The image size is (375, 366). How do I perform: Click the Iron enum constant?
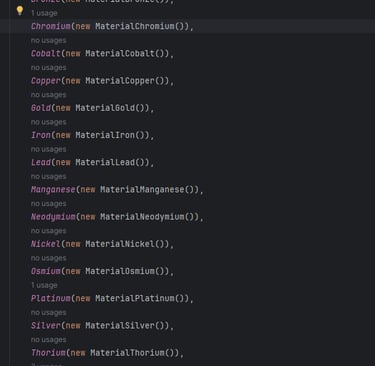click(x=41, y=135)
